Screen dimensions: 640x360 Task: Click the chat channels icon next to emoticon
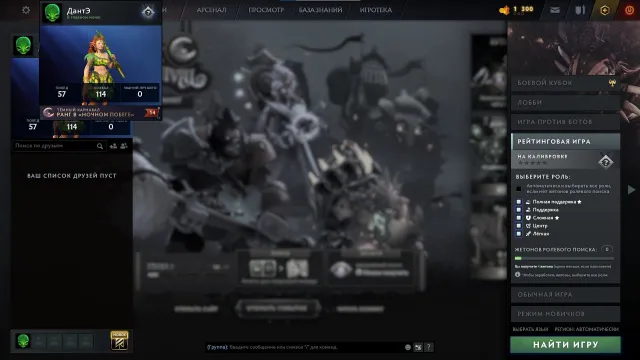click(x=418, y=347)
